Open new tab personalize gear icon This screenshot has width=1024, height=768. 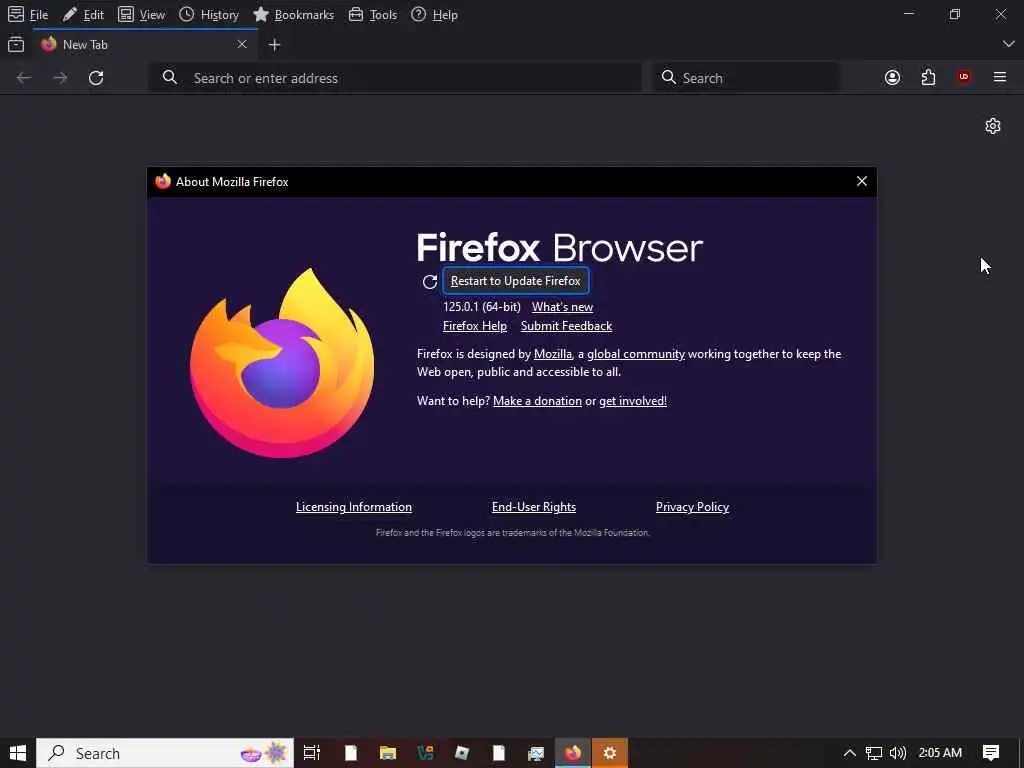993,126
